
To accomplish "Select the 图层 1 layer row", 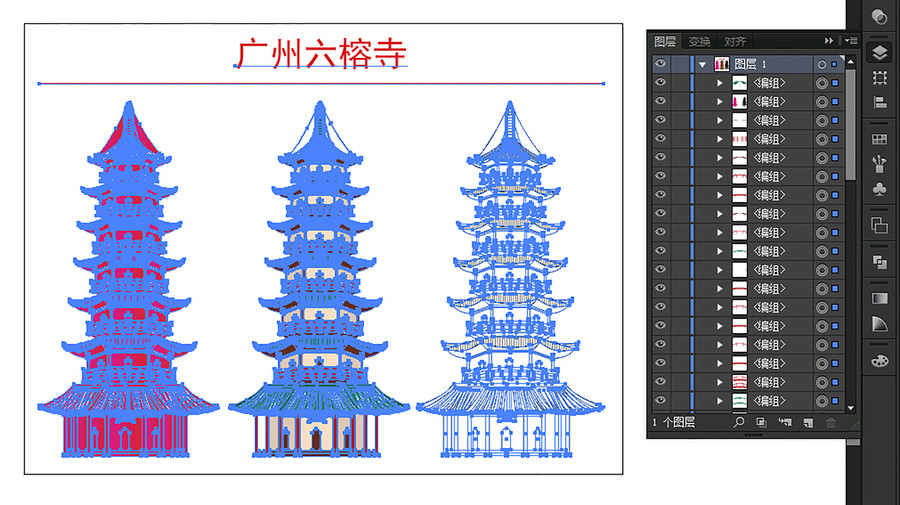I will (747, 64).
